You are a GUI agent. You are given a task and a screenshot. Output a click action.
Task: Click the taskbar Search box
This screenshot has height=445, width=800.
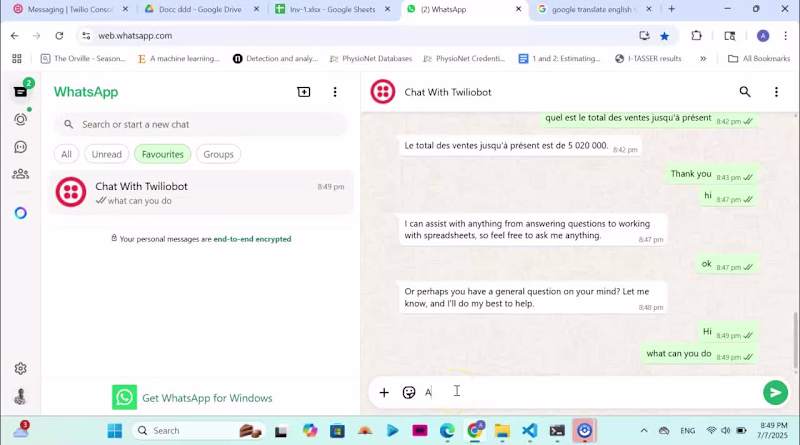(199, 431)
